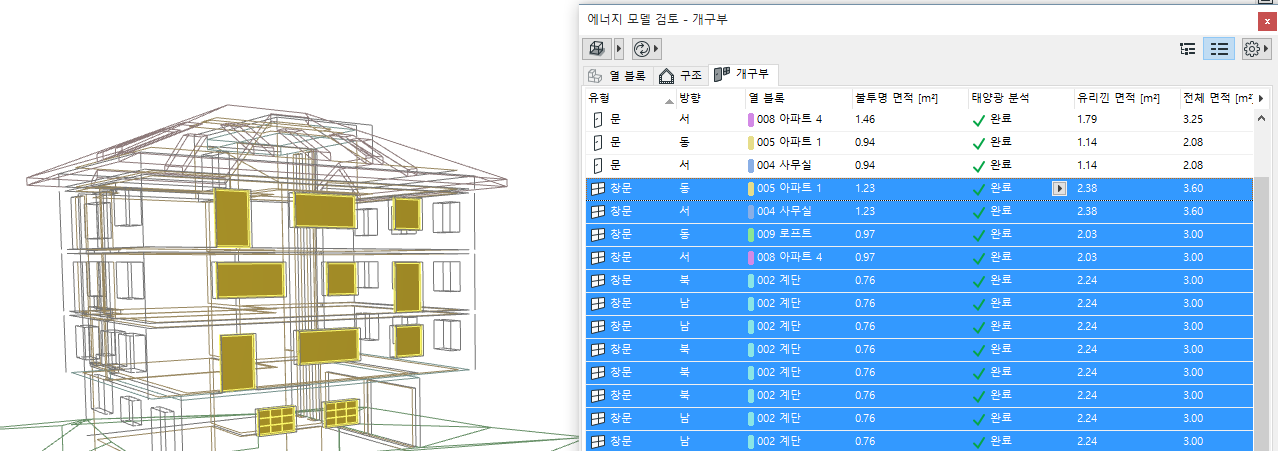Viewport: 1278px width, 451px height.
Task: Click the door icon of the 008 아파트 4 문 row
Action: (598, 119)
